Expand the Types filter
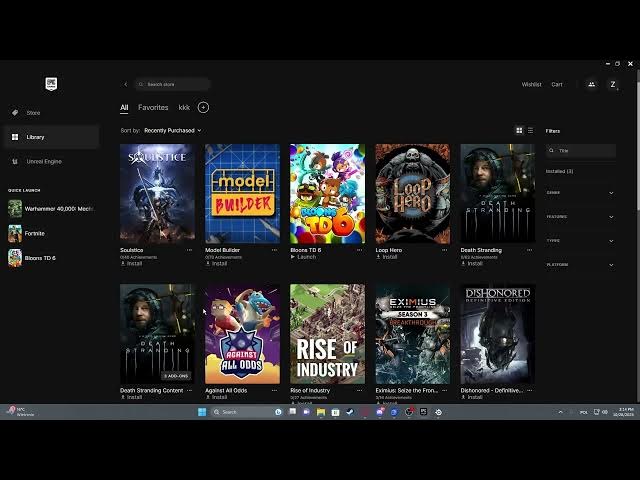Screen dimensions: 640x480 tap(580, 241)
